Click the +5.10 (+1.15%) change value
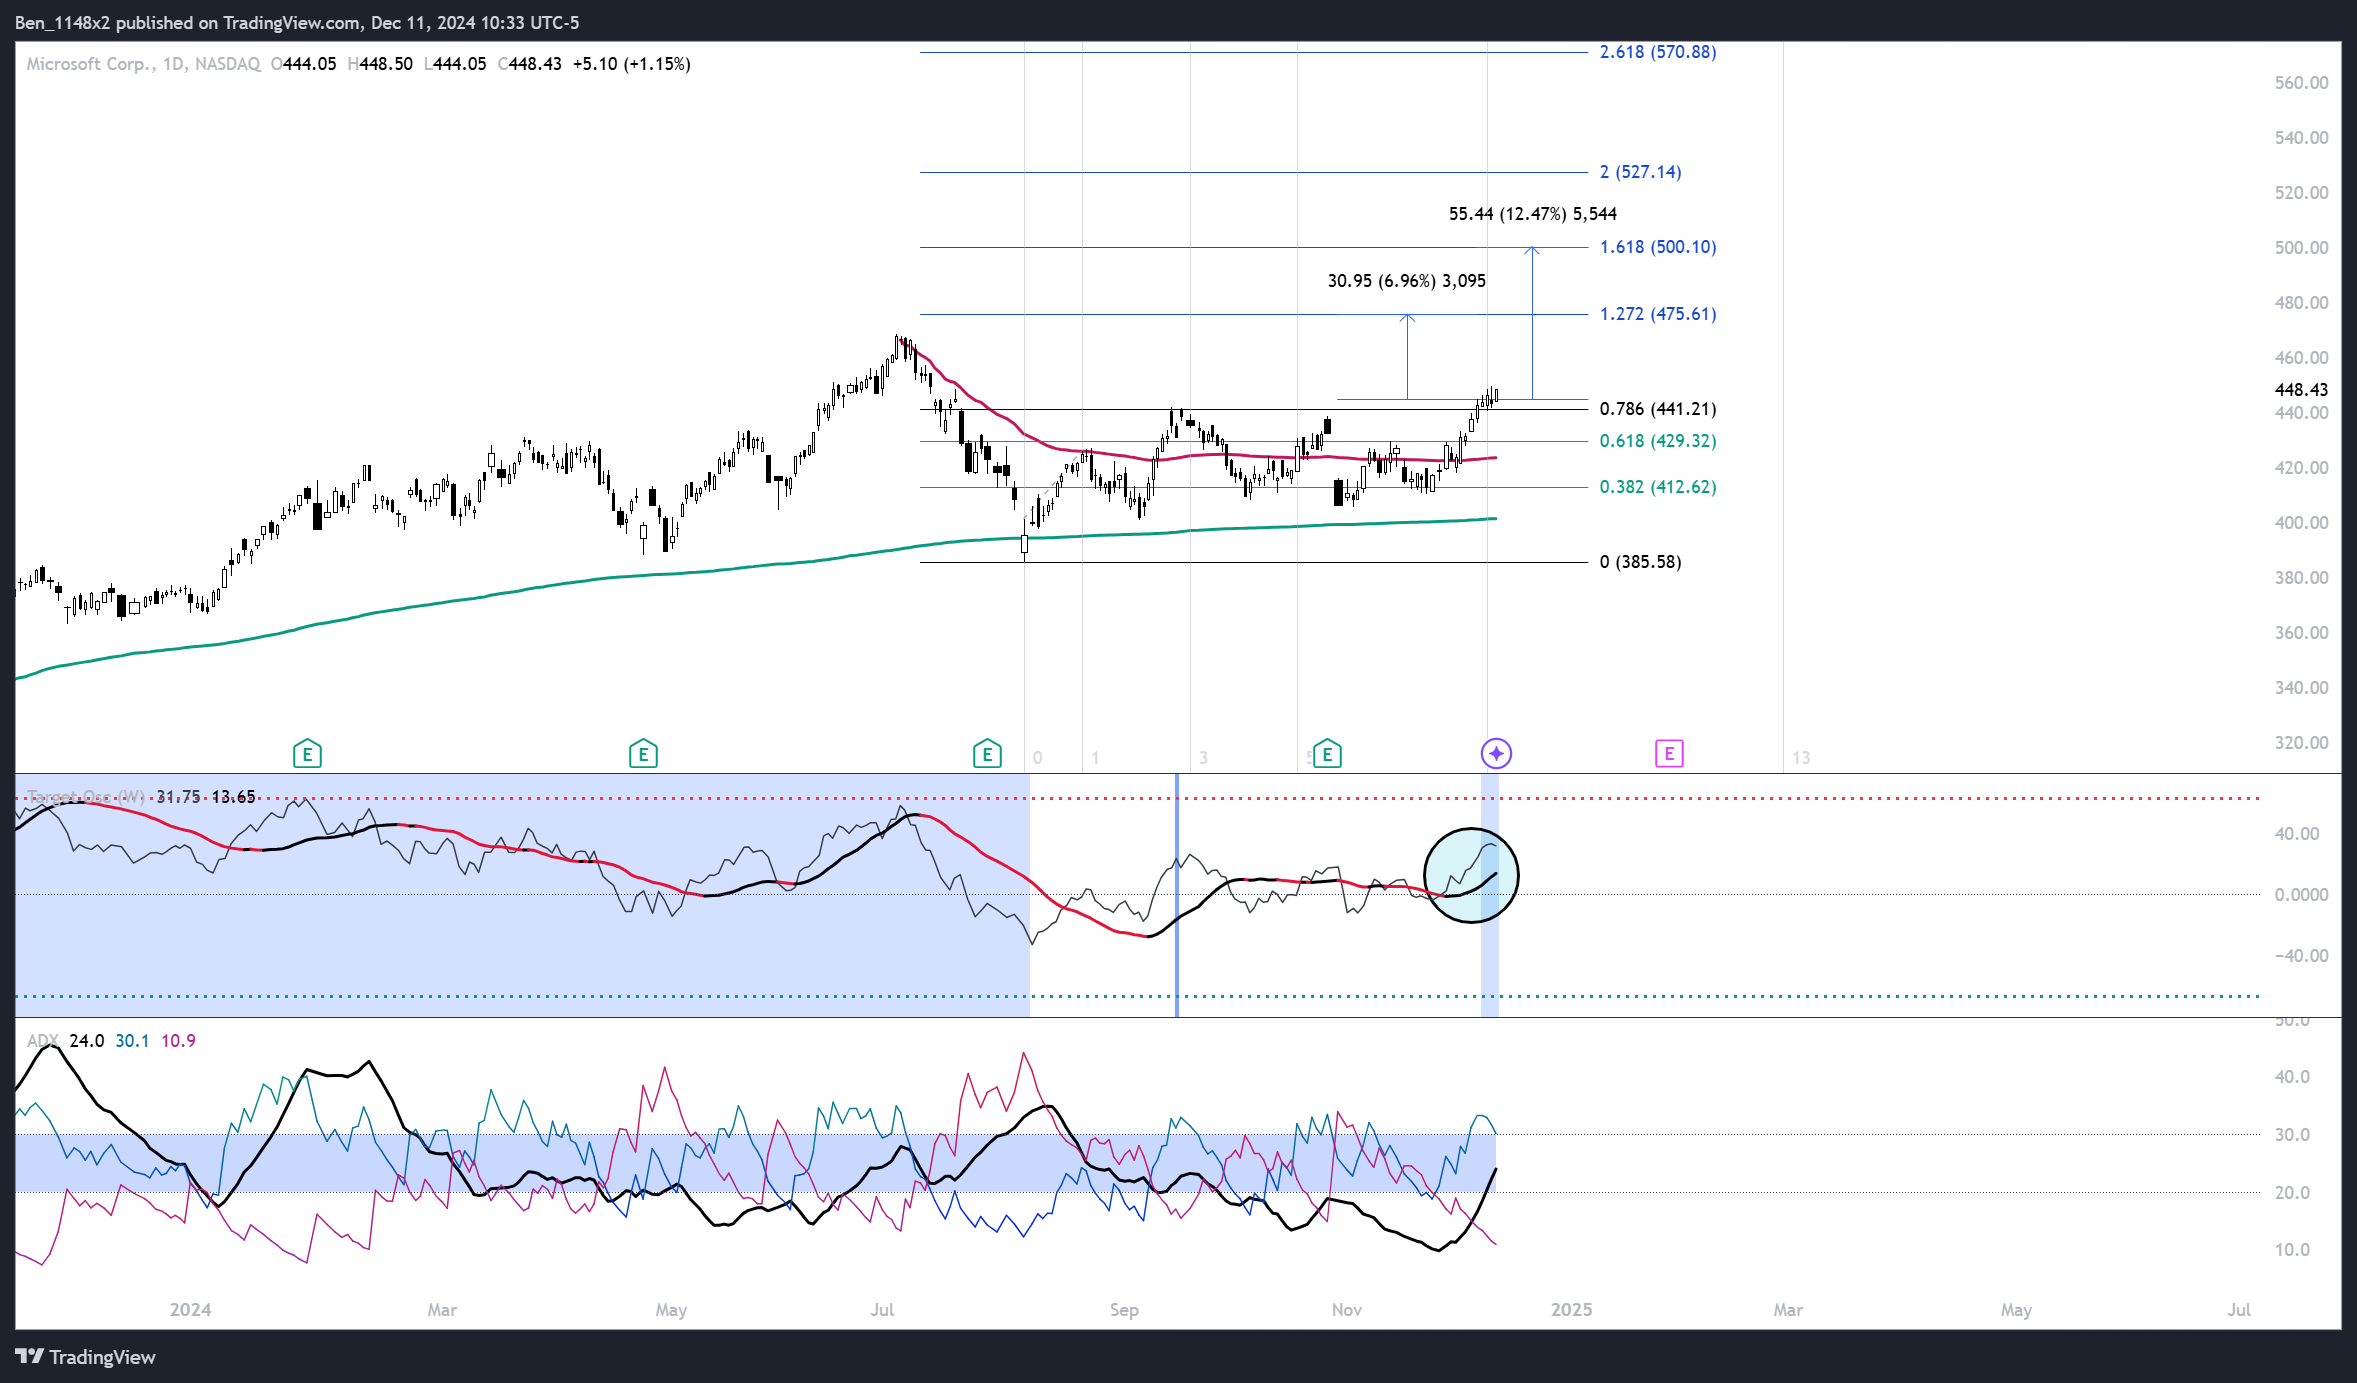The image size is (2357, 1383). click(x=631, y=64)
